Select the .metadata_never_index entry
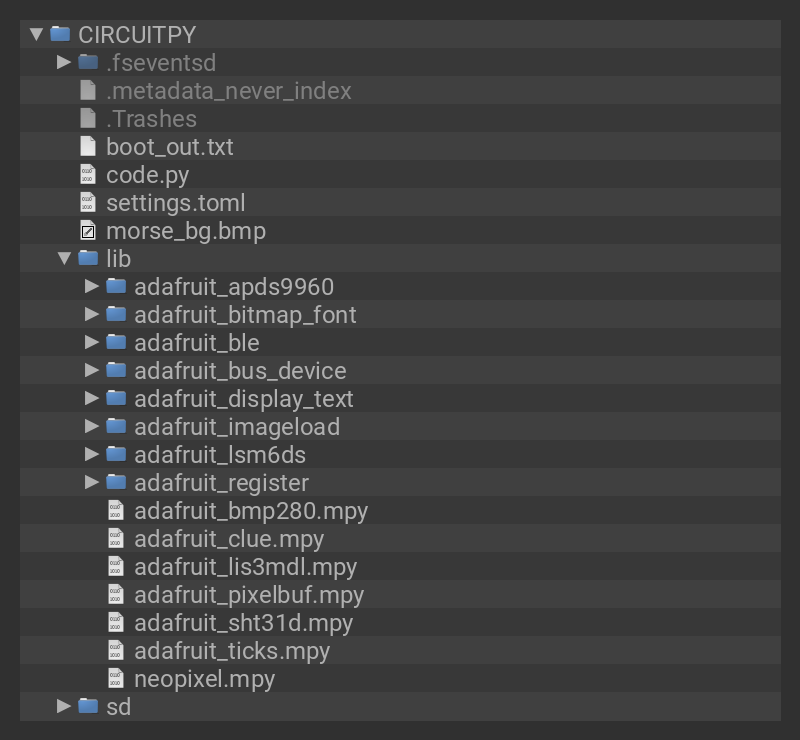800x740 pixels. pos(228,91)
